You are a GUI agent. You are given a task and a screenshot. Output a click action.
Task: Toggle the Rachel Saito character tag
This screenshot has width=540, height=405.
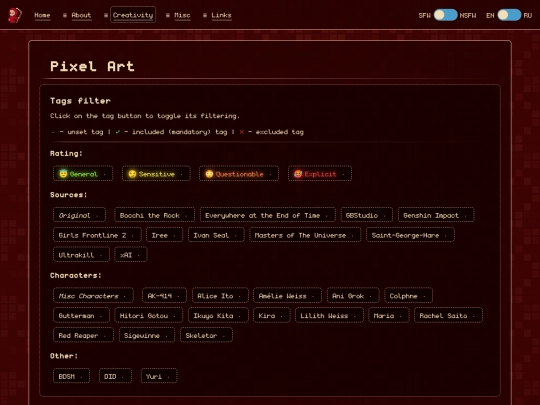click(x=448, y=315)
